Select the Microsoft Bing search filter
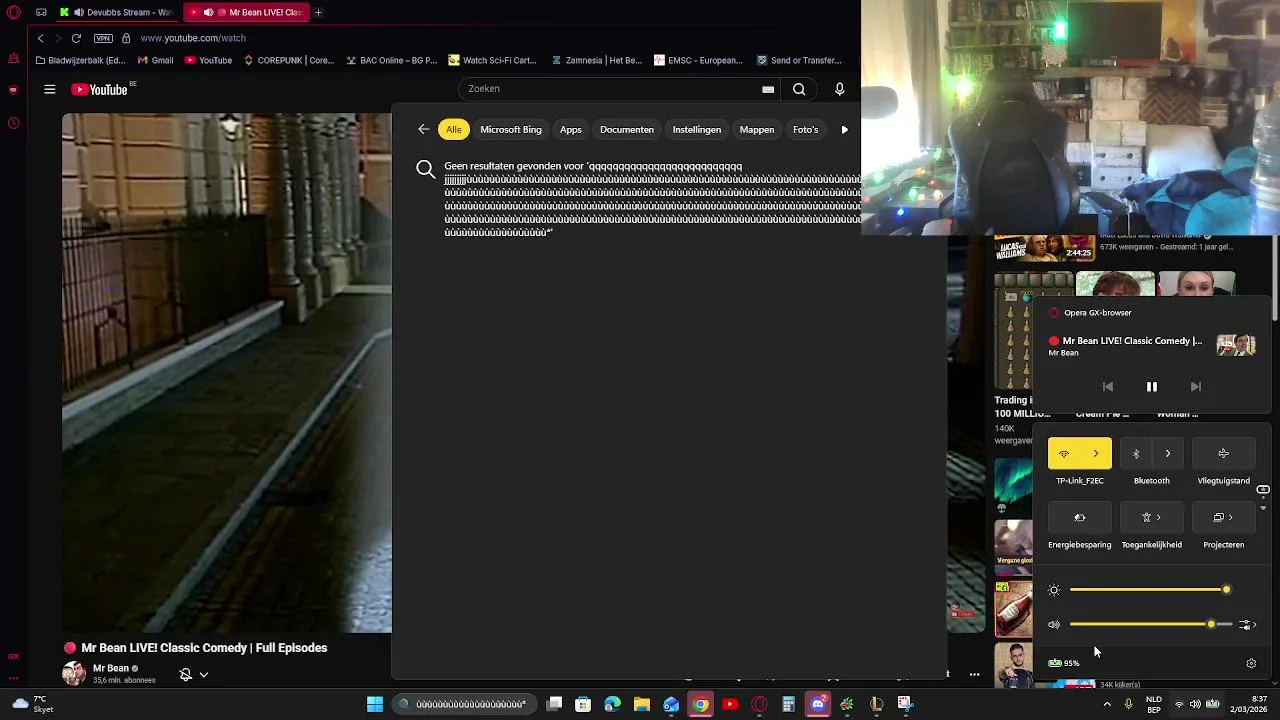 click(511, 129)
